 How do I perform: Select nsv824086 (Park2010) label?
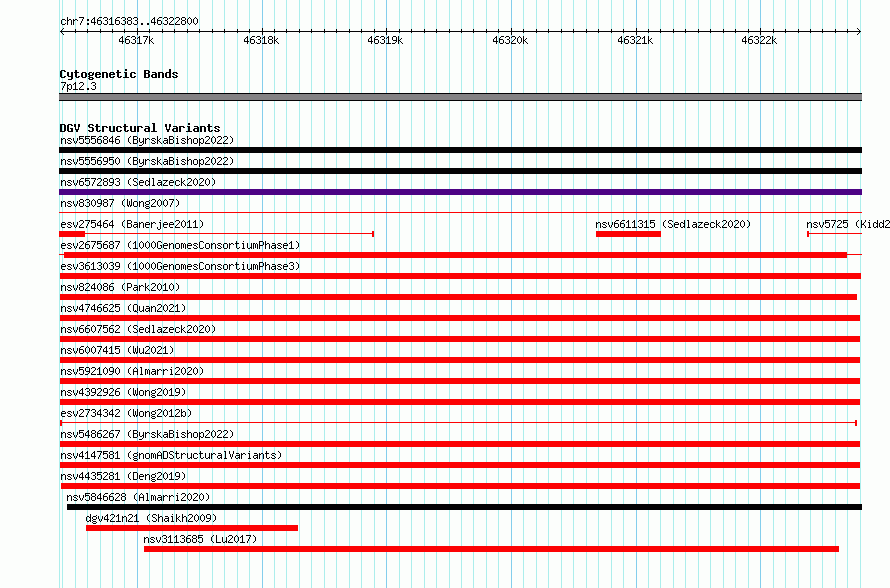pyautogui.click(x=120, y=287)
